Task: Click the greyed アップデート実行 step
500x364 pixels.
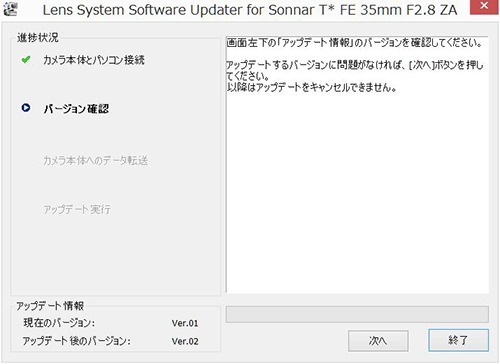Action: click(77, 209)
